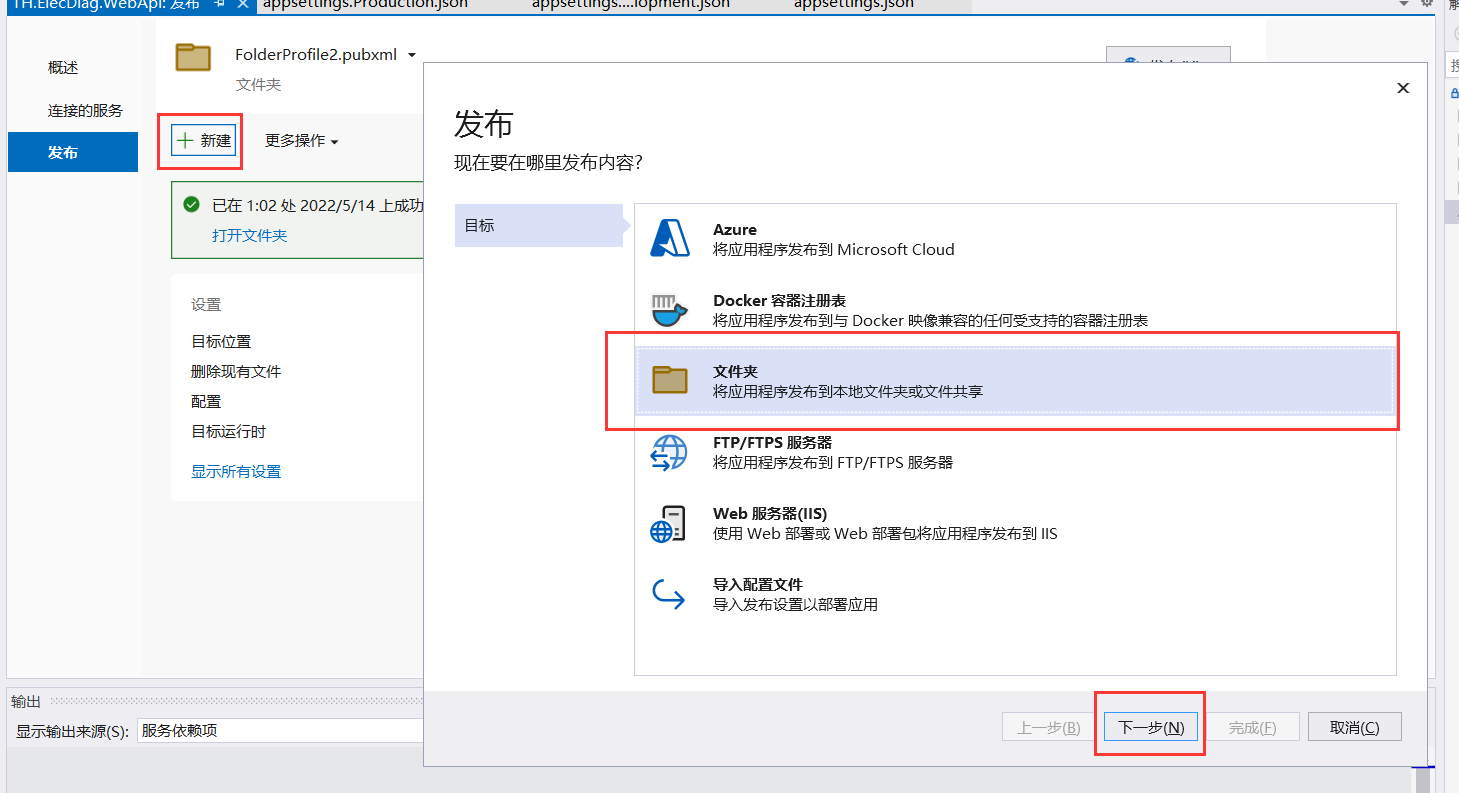Switch to the appsettings.Production.json editor tab
Screen dimensions: 1459x793
click(x=365, y=5)
